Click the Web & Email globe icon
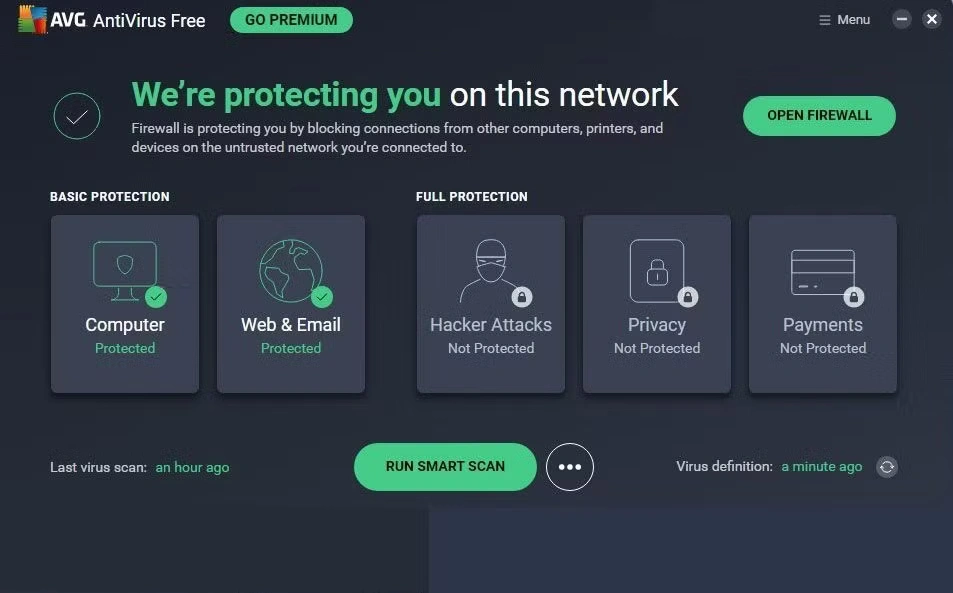 tap(290, 270)
